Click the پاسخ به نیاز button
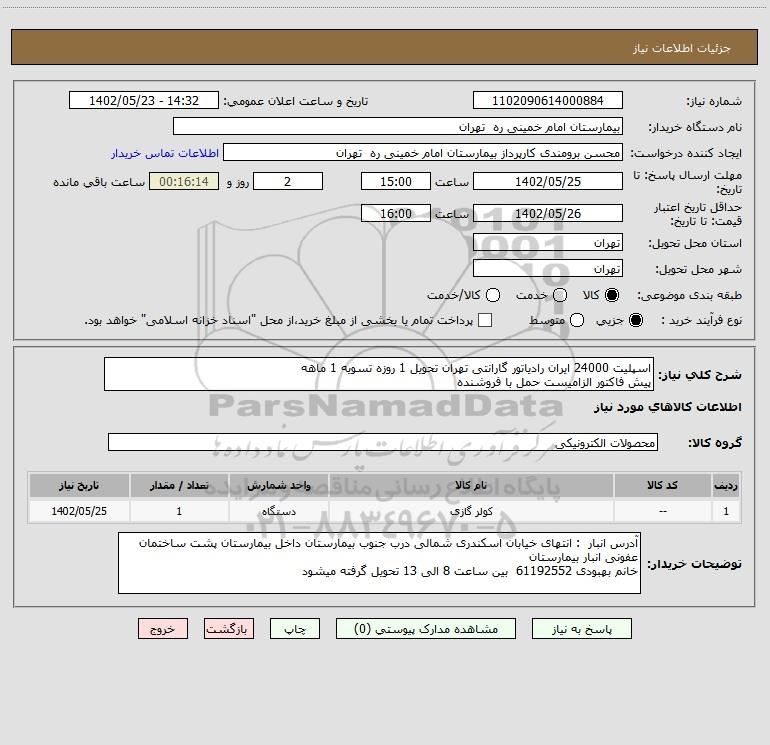The height and width of the screenshot is (745, 770). (581, 629)
